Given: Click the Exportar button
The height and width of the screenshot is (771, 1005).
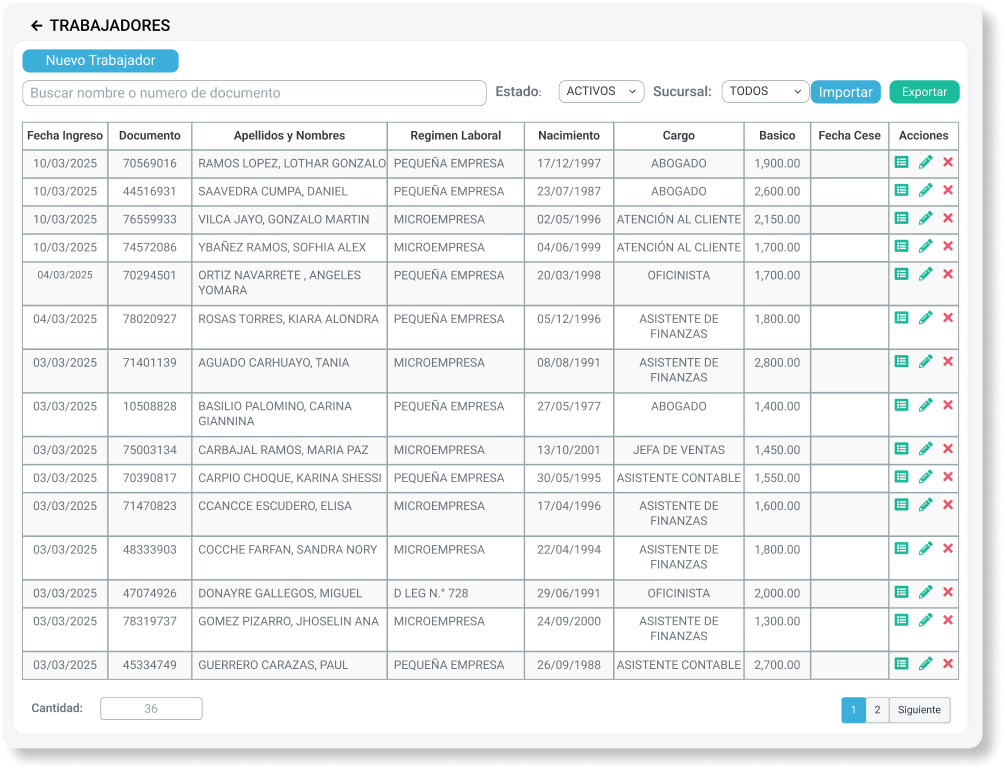Looking at the screenshot, I should click(x=922, y=91).
